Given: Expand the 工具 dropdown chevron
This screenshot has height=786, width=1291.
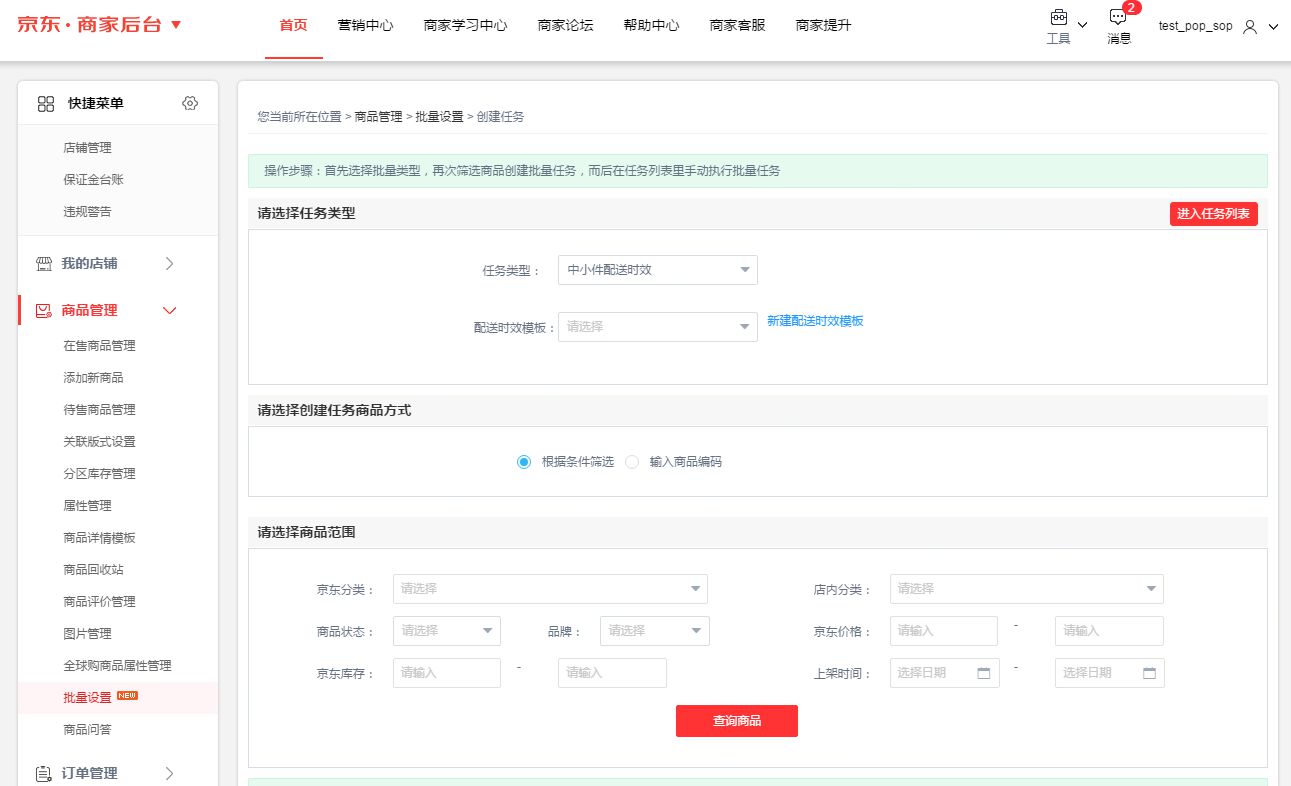Looking at the screenshot, I should click(1082, 25).
